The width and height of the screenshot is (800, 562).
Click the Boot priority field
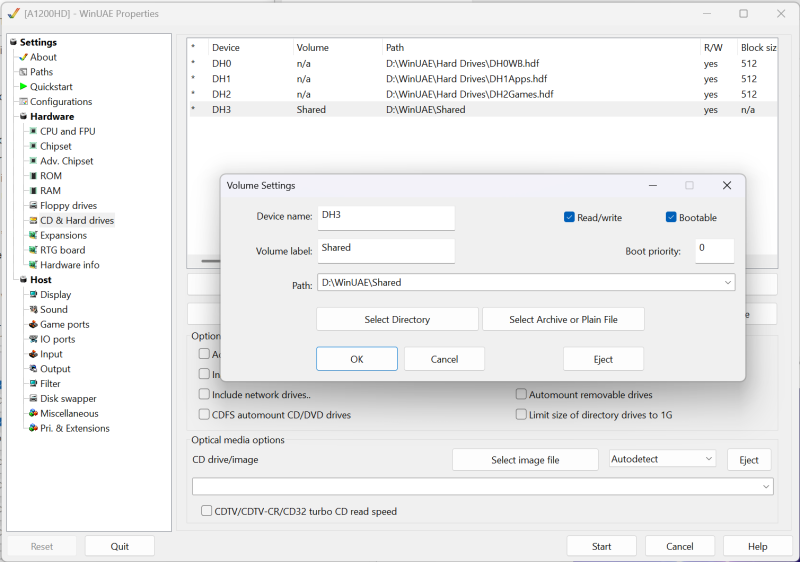714,251
